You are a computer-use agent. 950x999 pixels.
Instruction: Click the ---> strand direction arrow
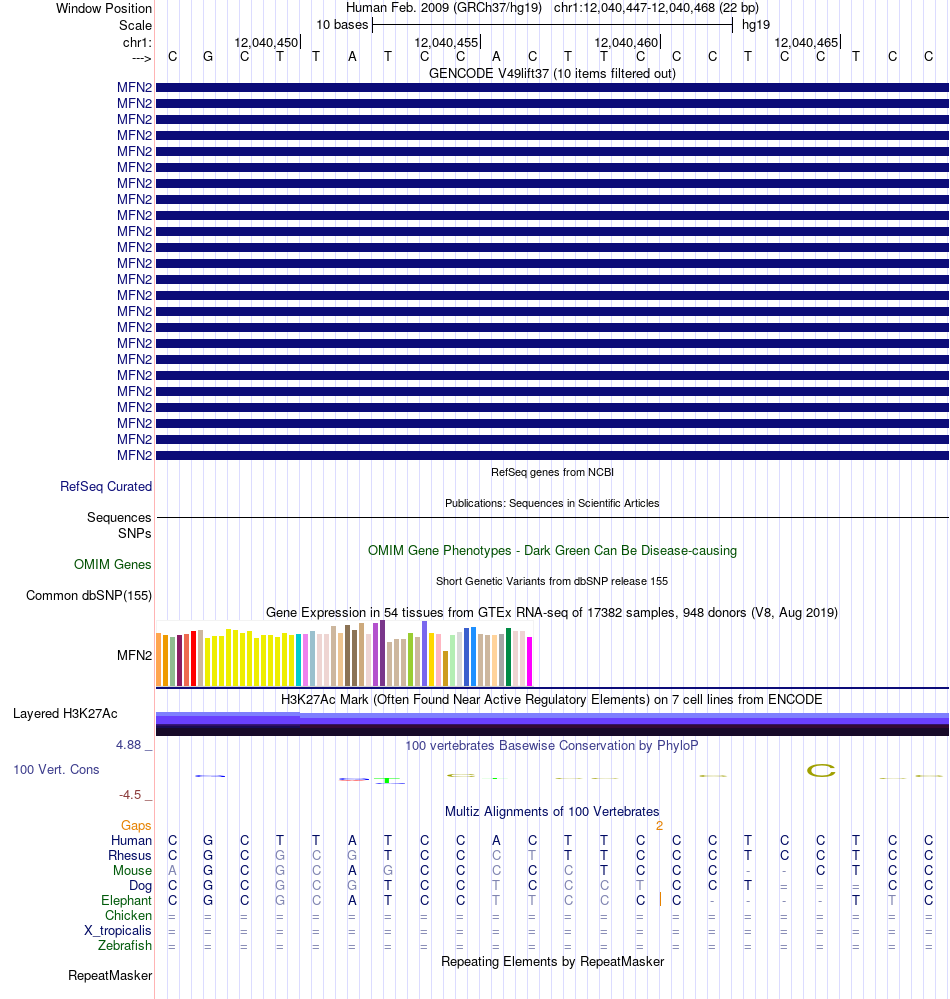[141, 59]
